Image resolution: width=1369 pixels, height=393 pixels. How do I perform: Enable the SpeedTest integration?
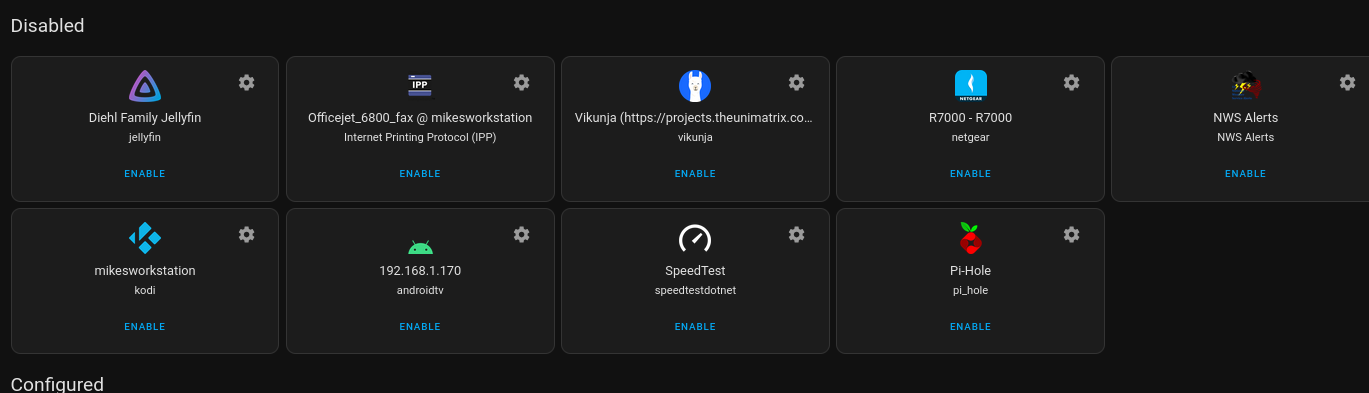pyautogui.click(x=695, y=327)
